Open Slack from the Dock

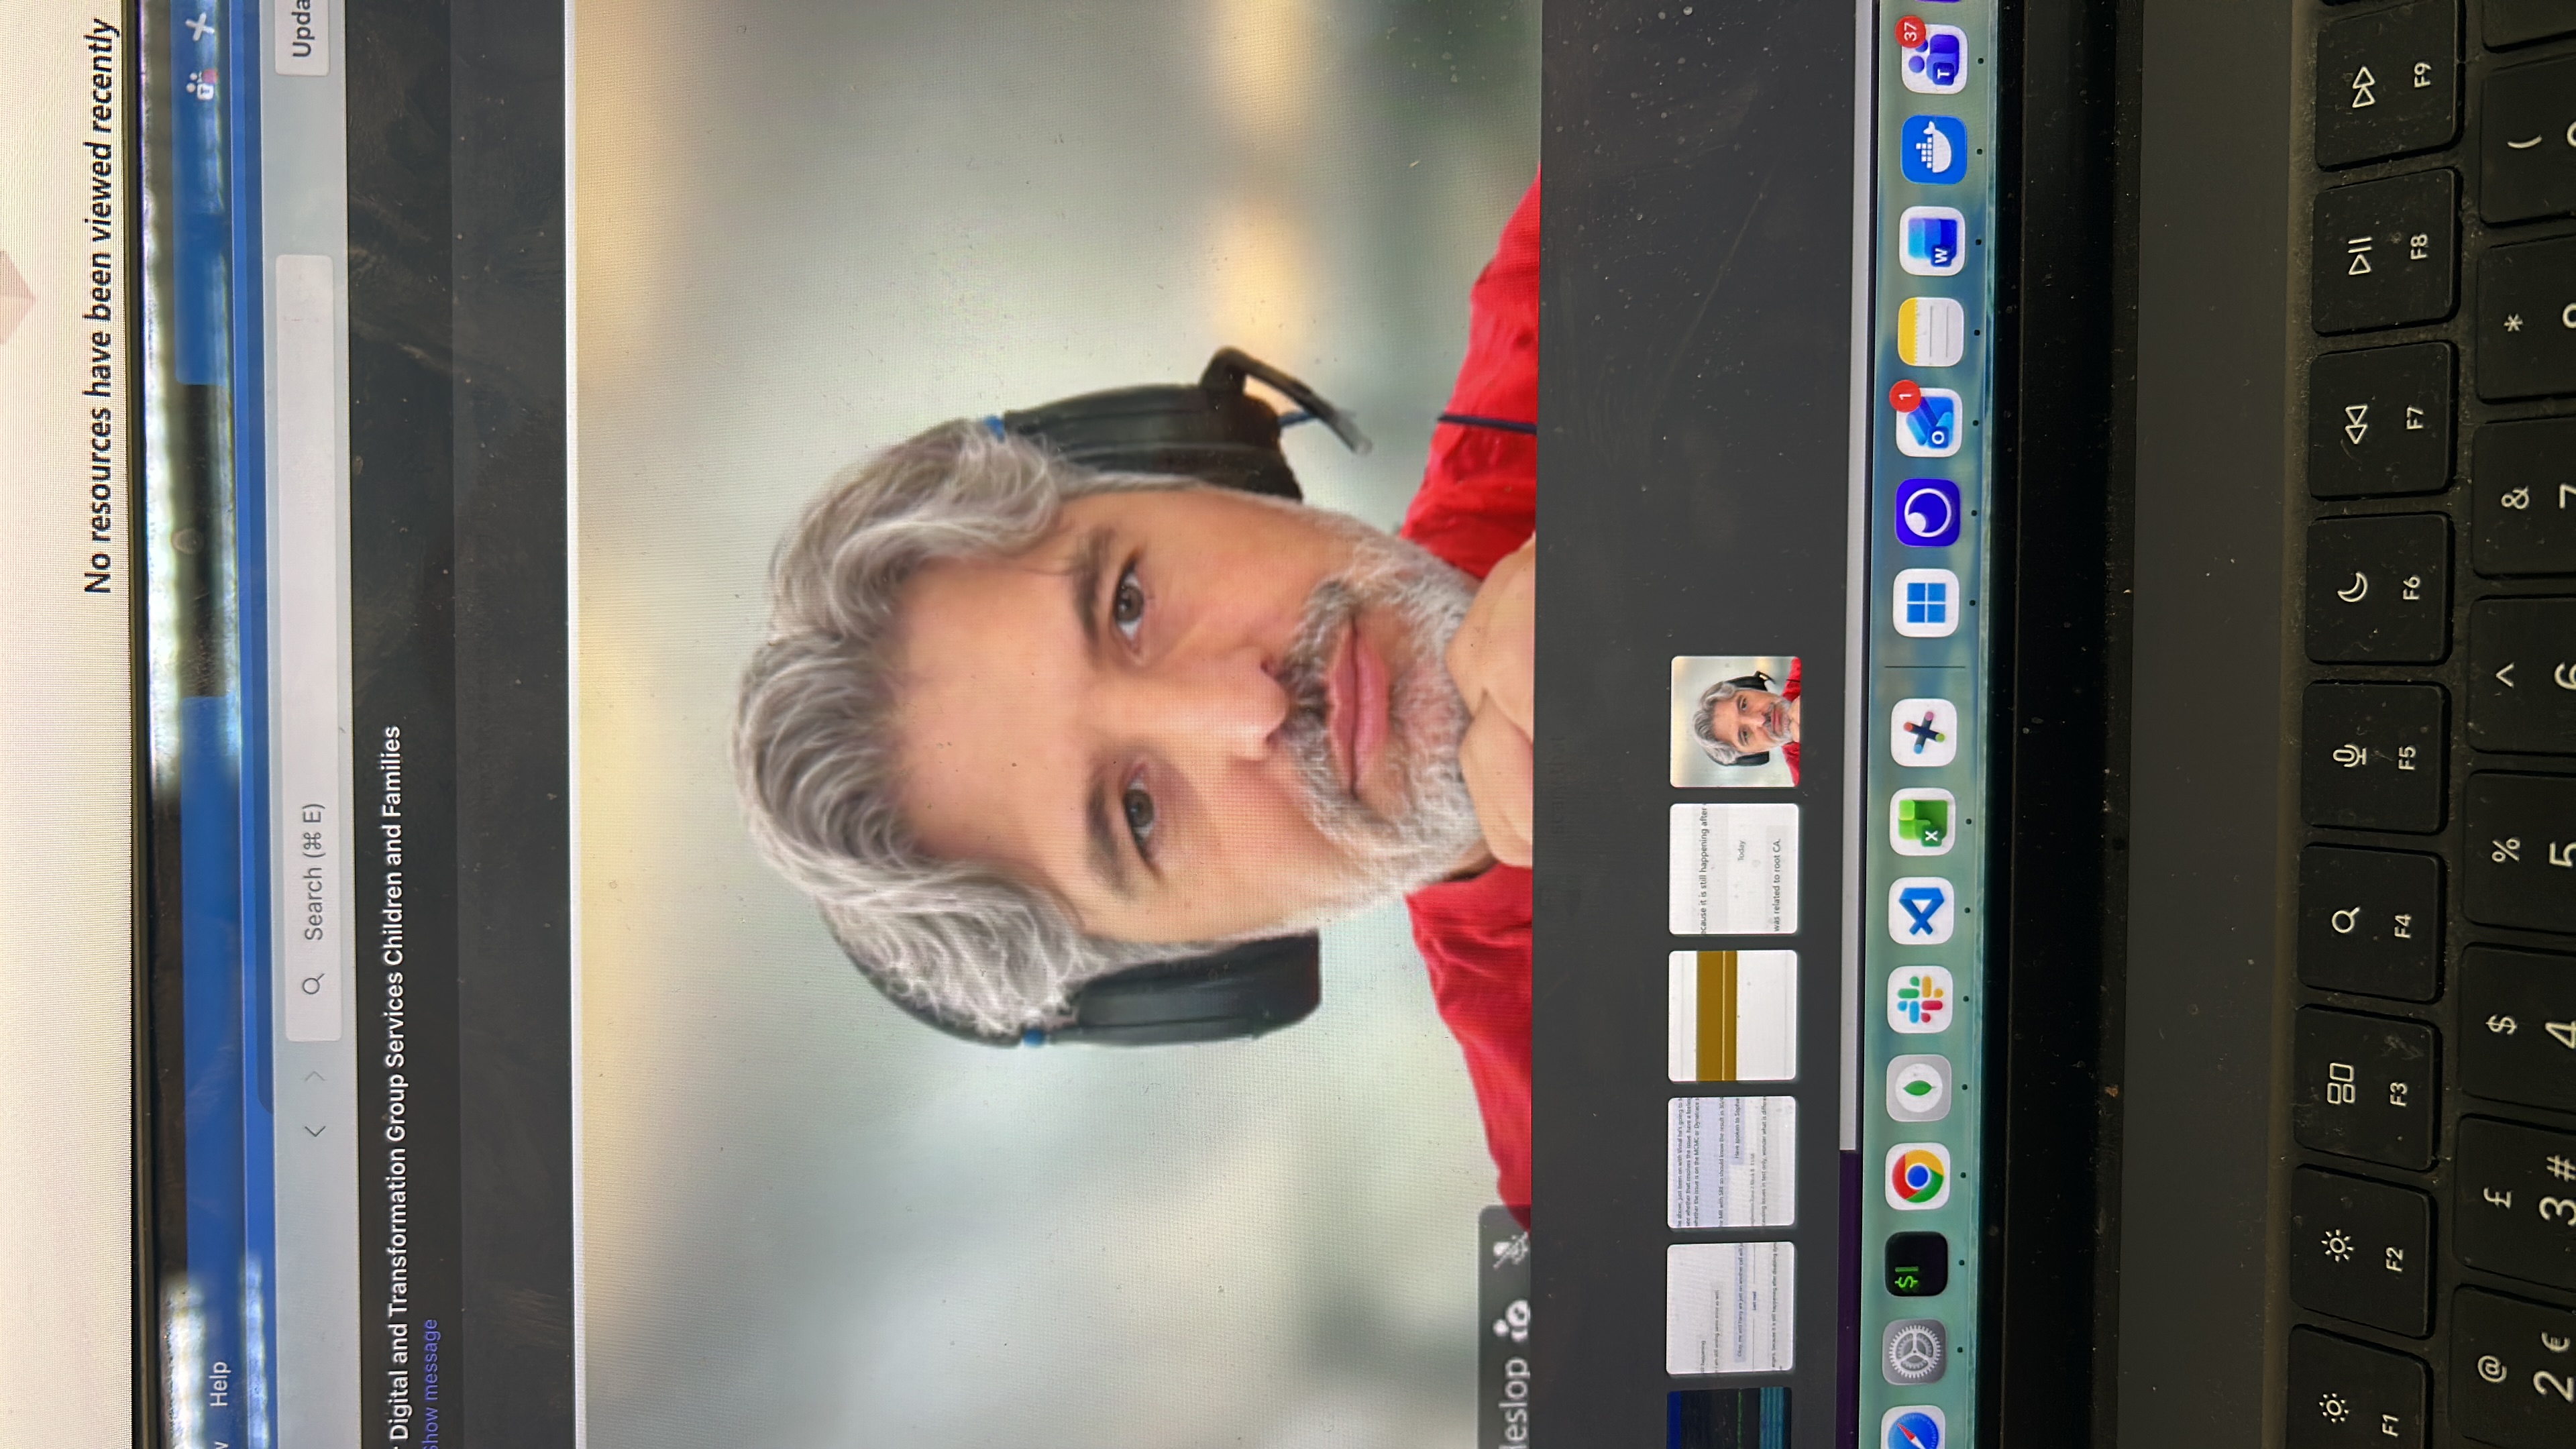(1919, 1000)
